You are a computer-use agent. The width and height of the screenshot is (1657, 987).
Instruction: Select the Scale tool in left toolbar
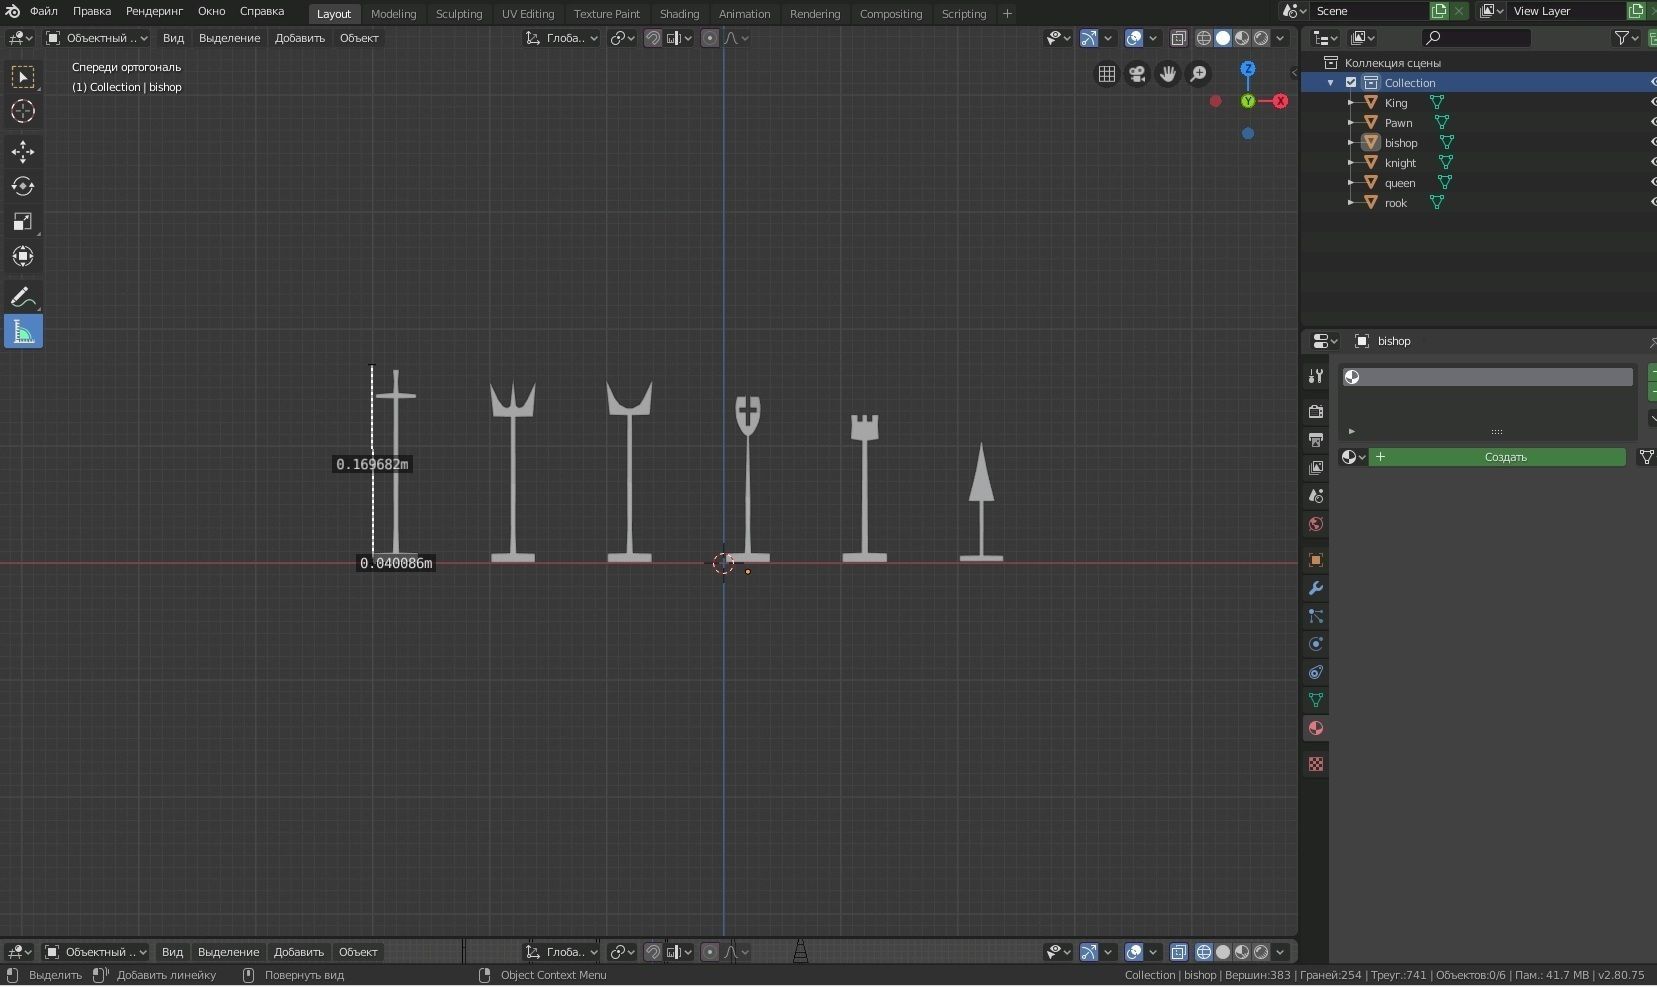click(23, 222)
